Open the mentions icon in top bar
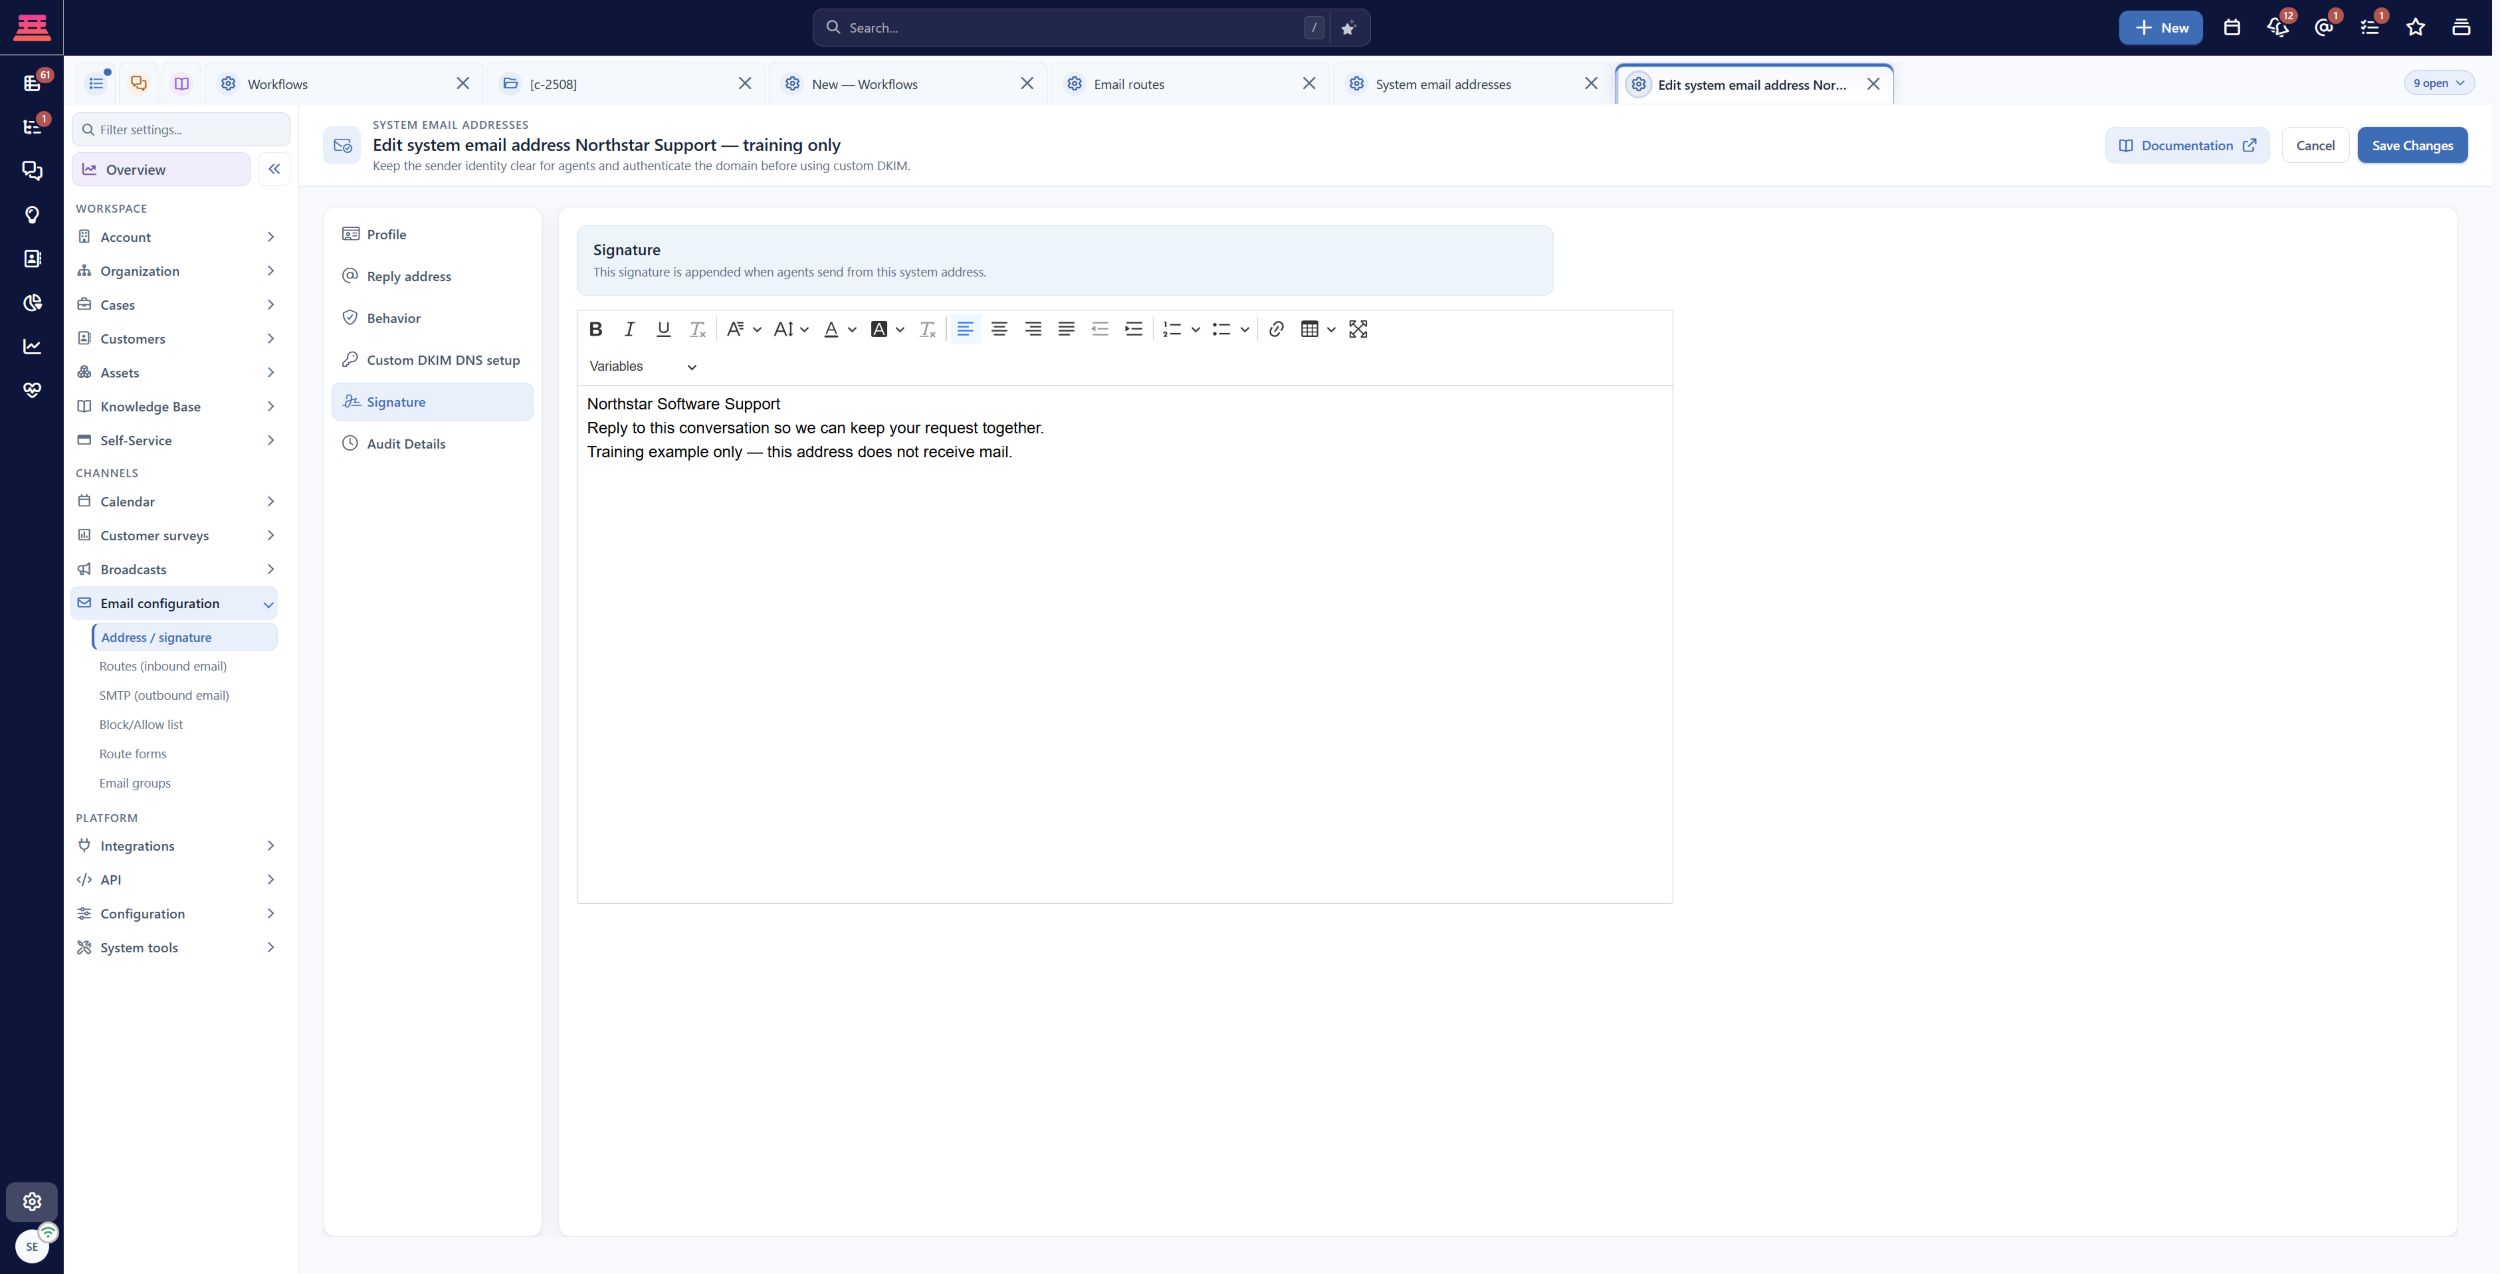 (2324, 28)
